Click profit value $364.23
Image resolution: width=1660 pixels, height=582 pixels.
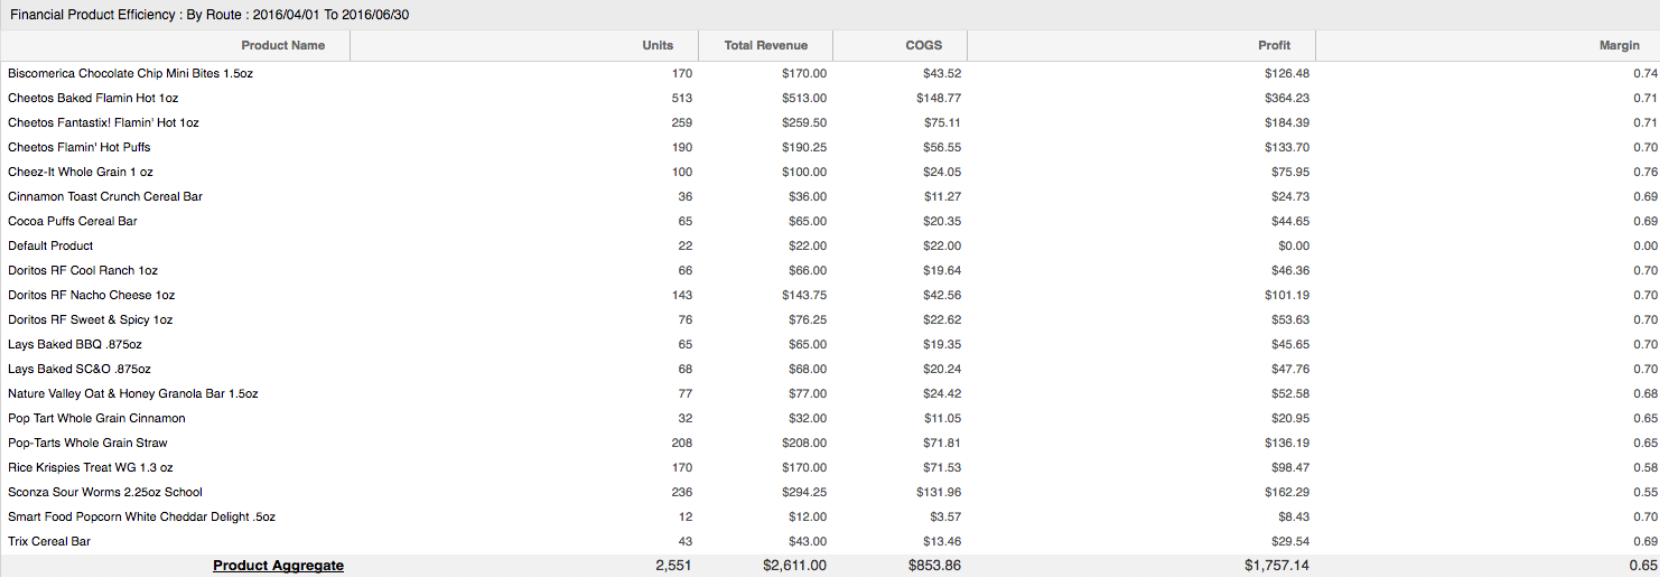point(1287,98)
